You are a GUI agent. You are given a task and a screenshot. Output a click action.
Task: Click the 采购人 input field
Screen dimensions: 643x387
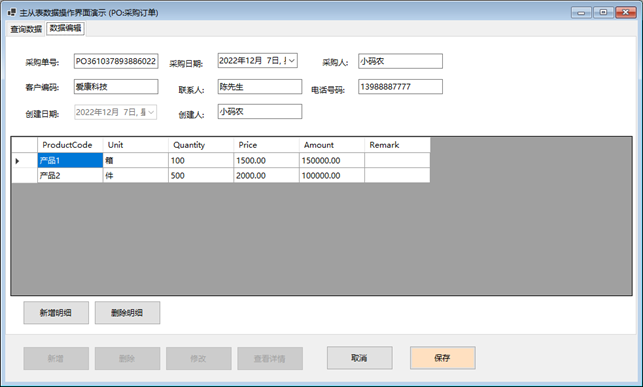(400, 61)
